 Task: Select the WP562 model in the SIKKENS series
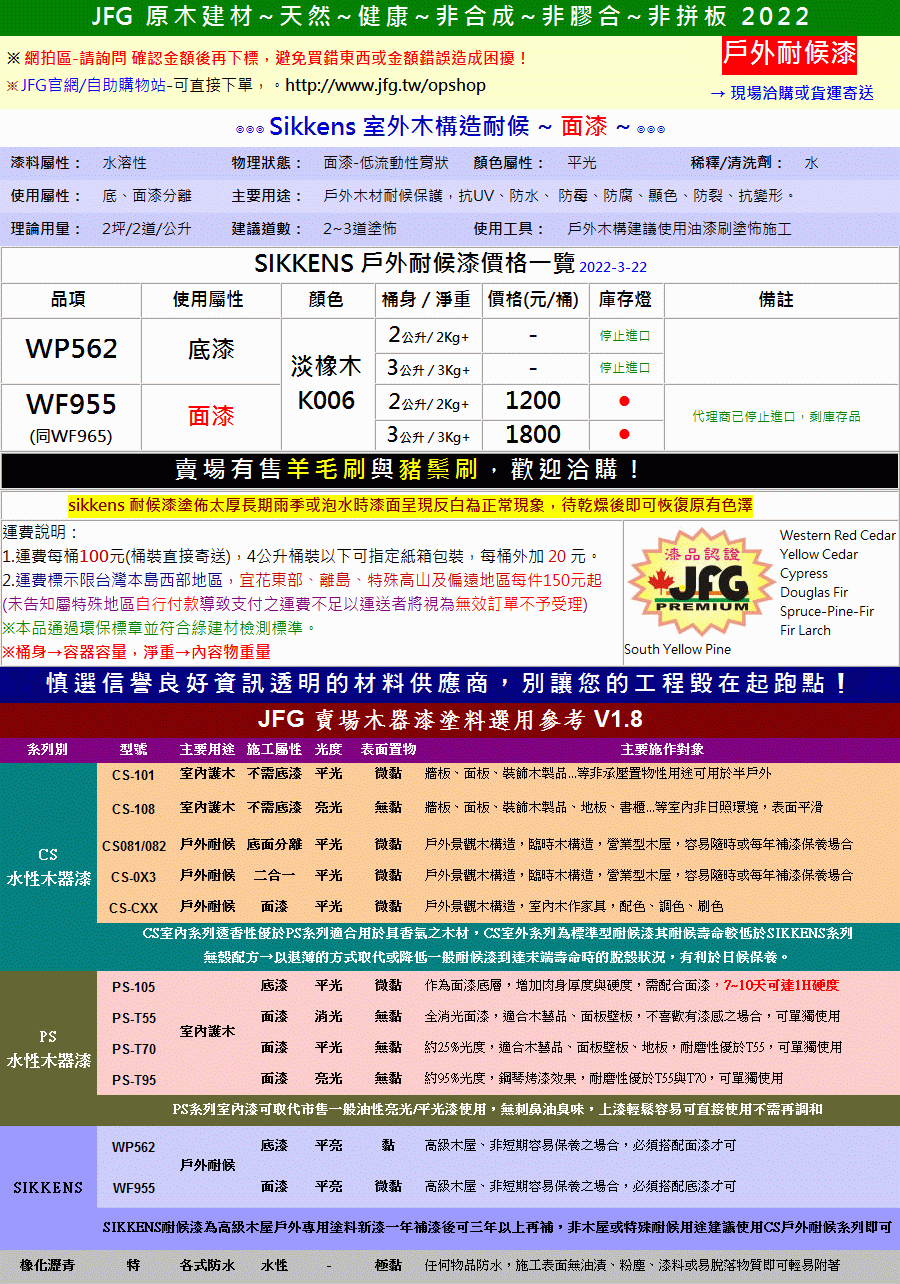pyautogui.click(x=133, y=1147)
